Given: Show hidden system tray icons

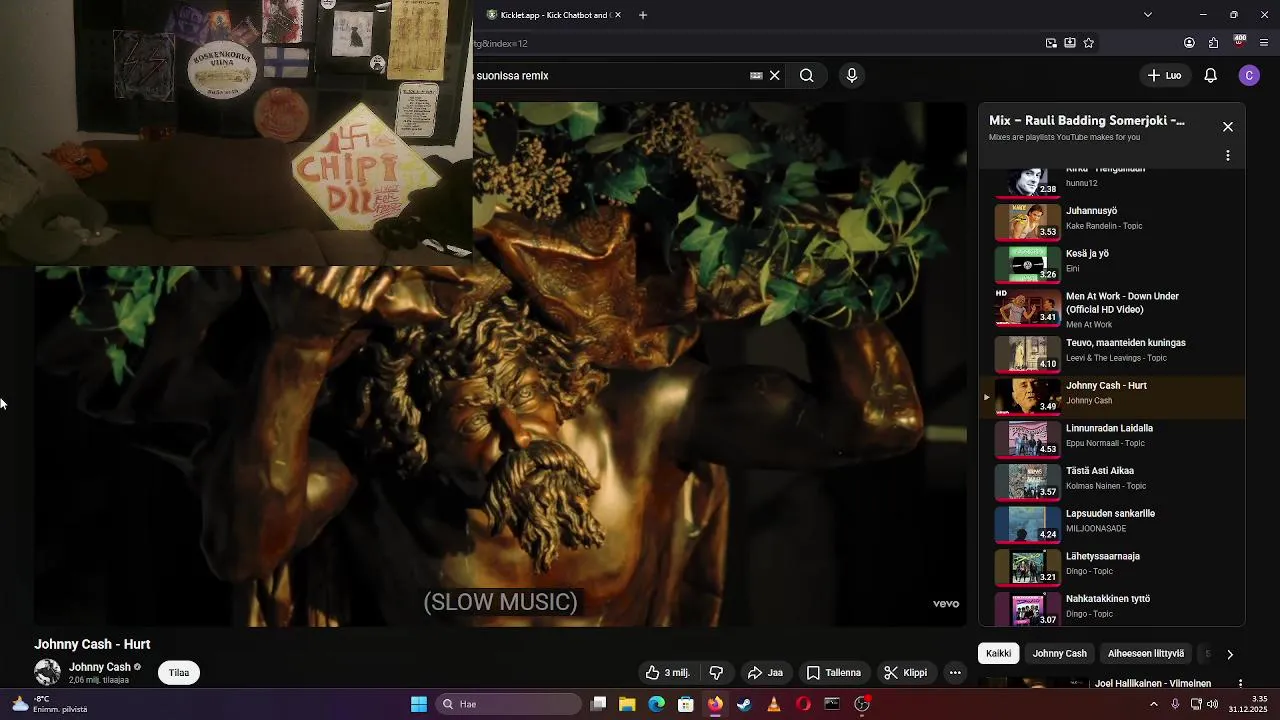Looking at the screenshot, I should 1153,704.
